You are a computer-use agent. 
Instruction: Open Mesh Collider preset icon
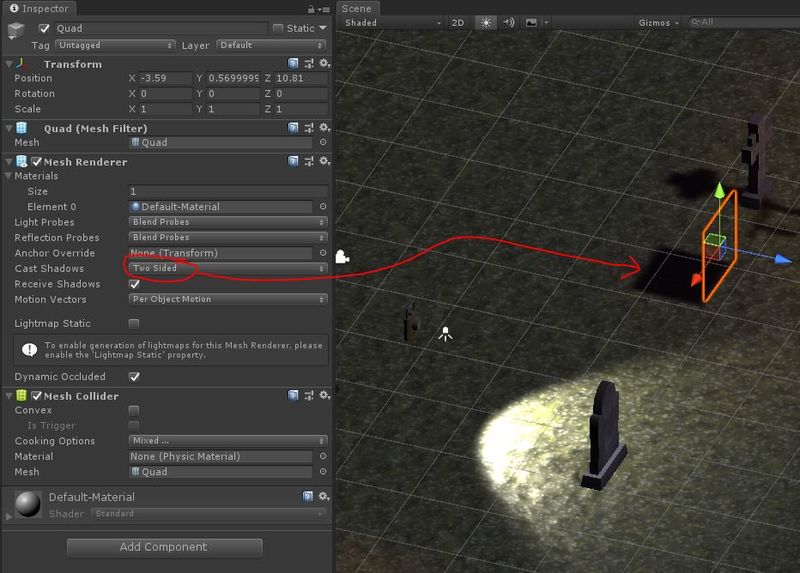pyautogui.click(x=309, y=395)
